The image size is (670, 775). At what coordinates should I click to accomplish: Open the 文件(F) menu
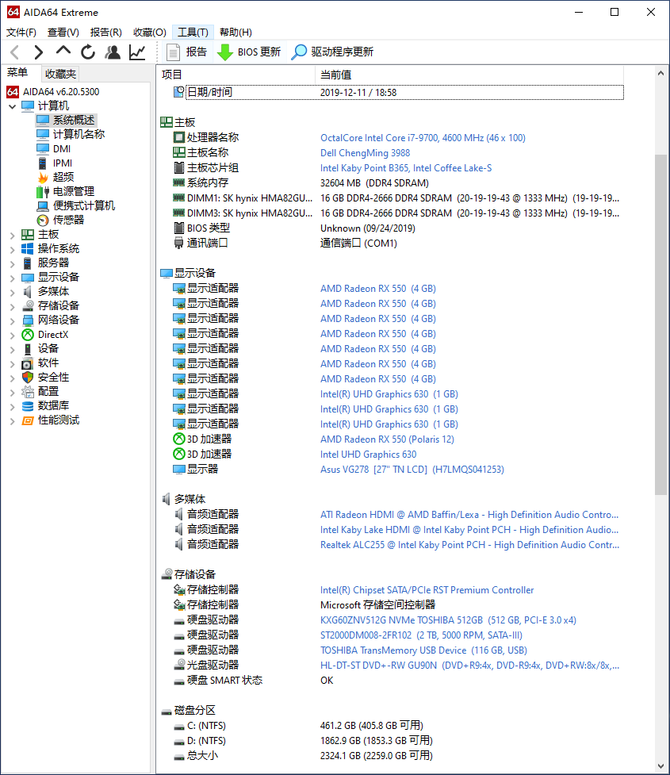[21, 32]
